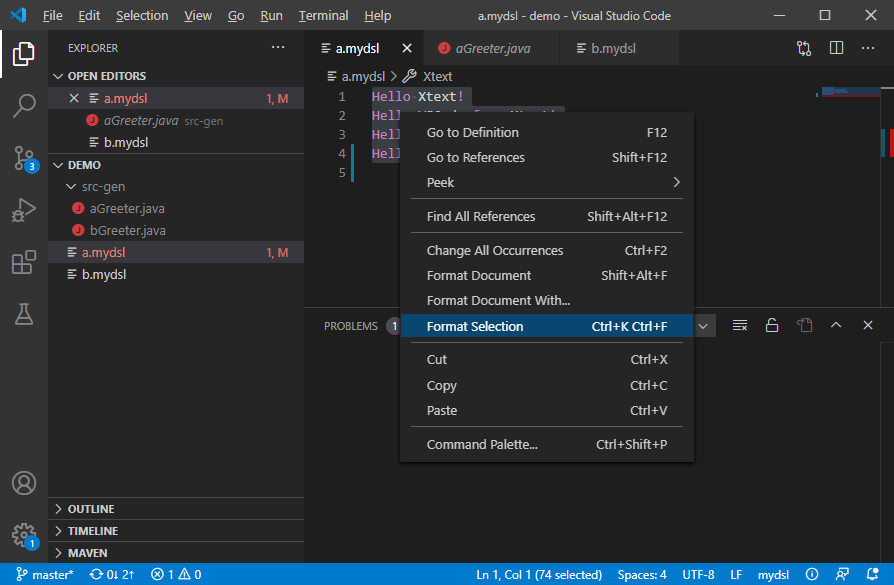Click the mydsl language mode

pos(773,574)
